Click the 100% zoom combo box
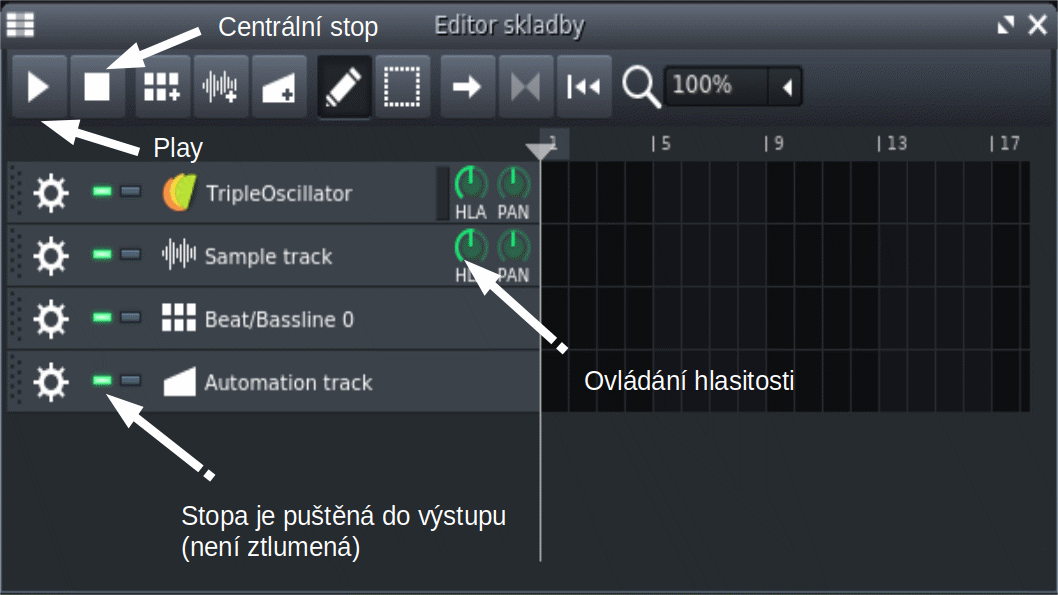This screenshot has width=1058, height=595. click(716, 86)
